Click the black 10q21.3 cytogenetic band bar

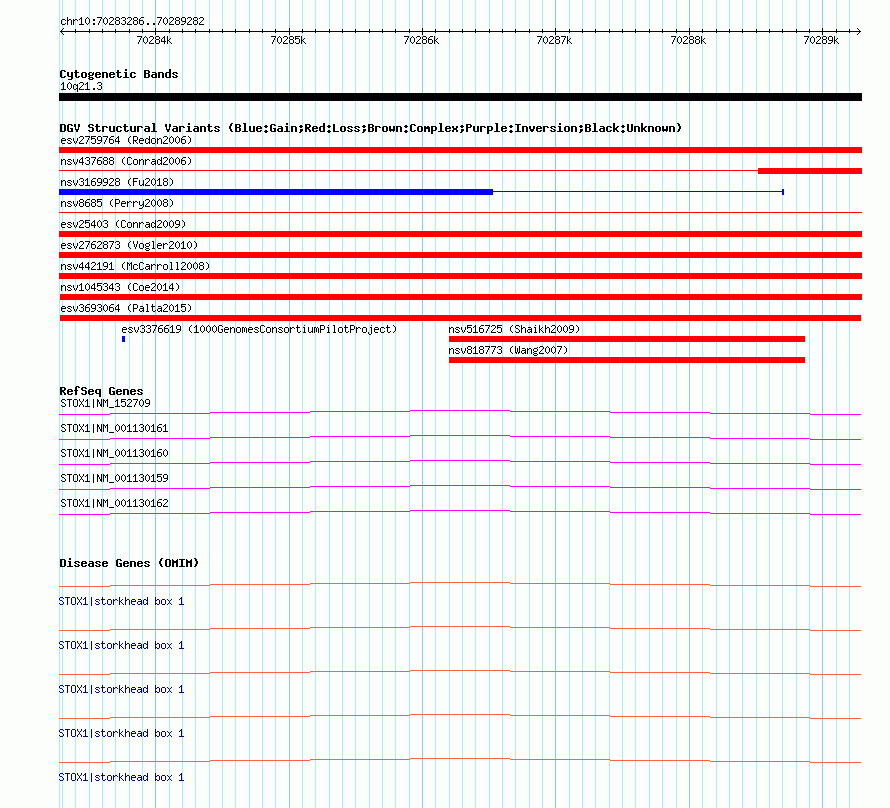(x=460, y=97)
